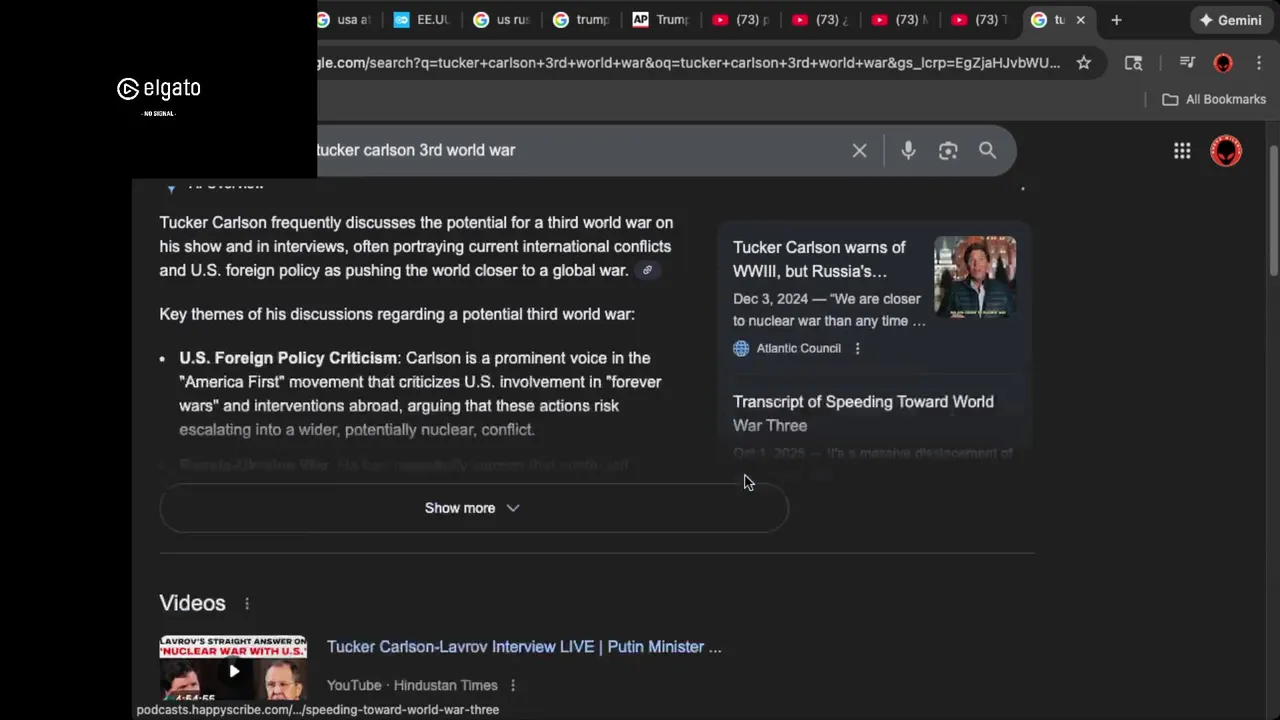Click the Elgato logo in overlay
The height and width of the screenshot is (720, 1280).
pos(159,89)
